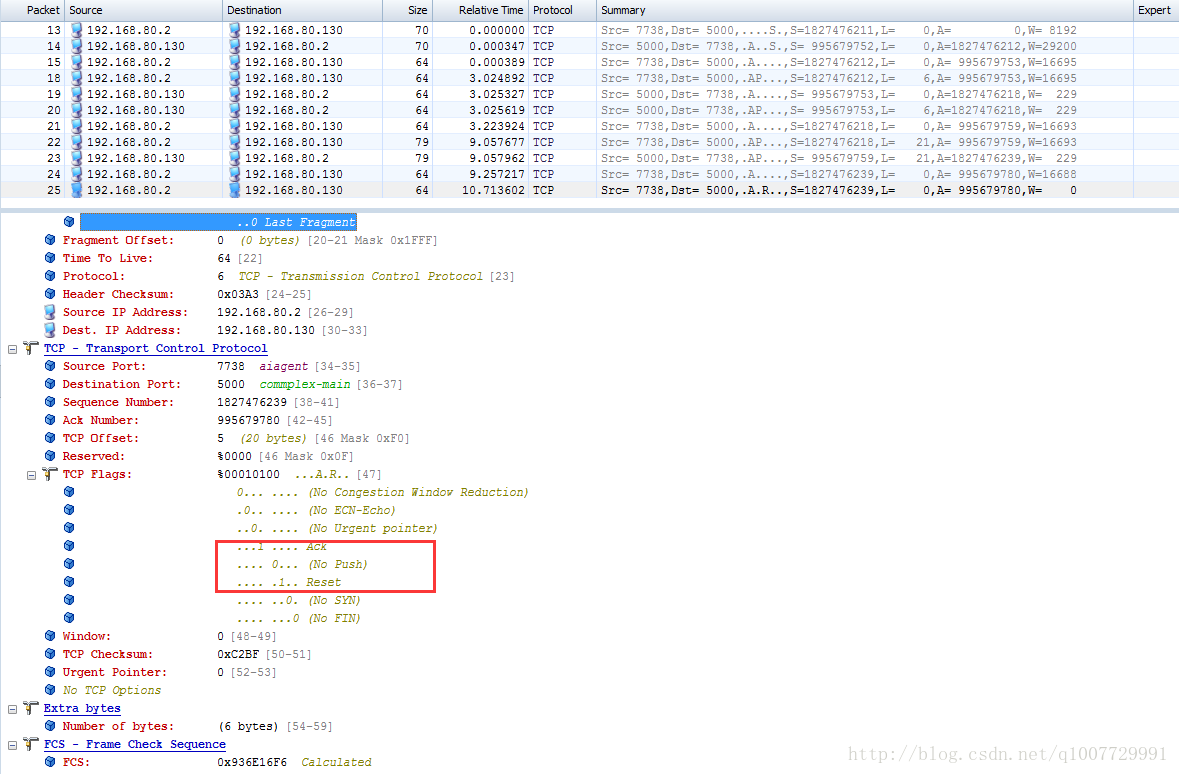Screen dimensions: 1179x774
Task: Click cube icon beside Window field
Action: pos(50,636)
